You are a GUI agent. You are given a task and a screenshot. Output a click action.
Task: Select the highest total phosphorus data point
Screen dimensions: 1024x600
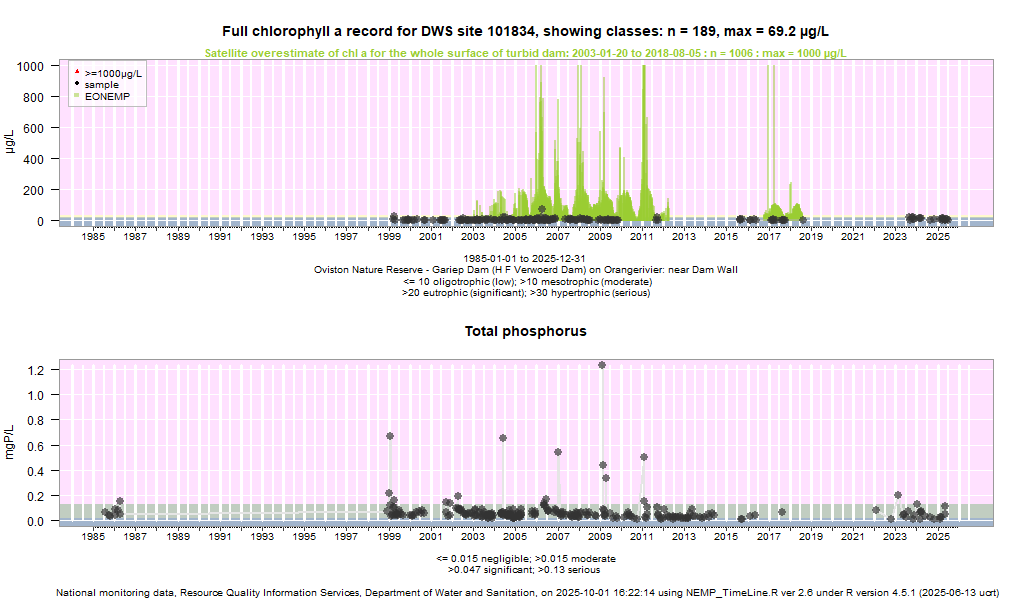point(602,365)
